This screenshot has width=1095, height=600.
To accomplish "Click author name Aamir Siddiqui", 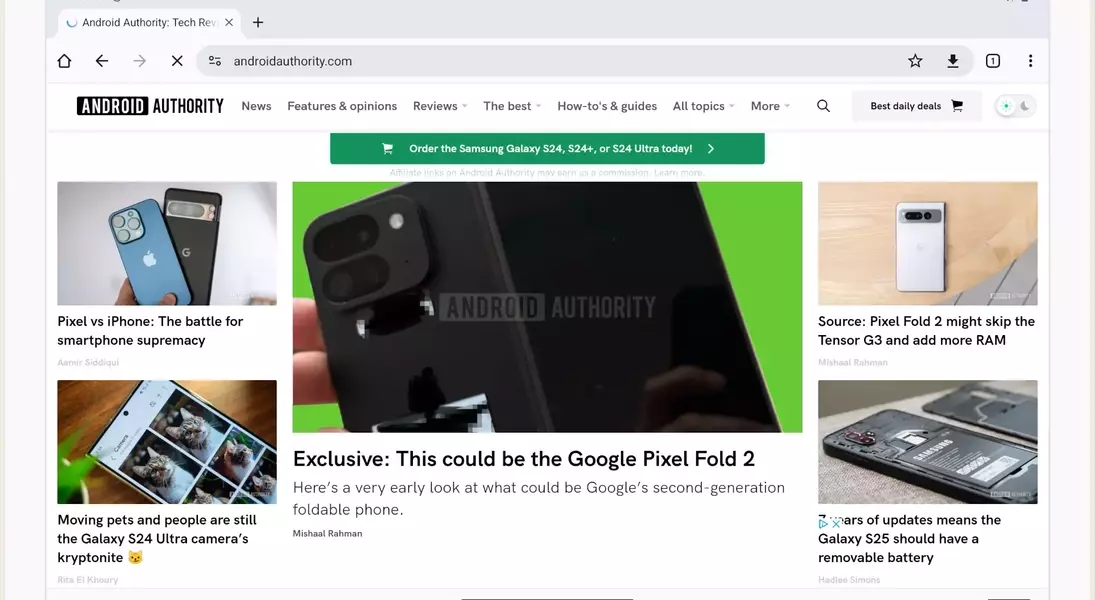I will coord(88,363).
